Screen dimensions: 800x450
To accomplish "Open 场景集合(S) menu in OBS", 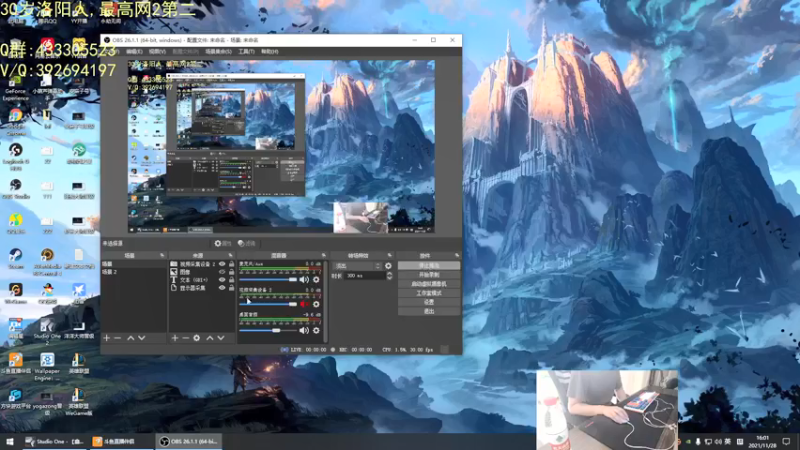I will (x=218, y=52).
